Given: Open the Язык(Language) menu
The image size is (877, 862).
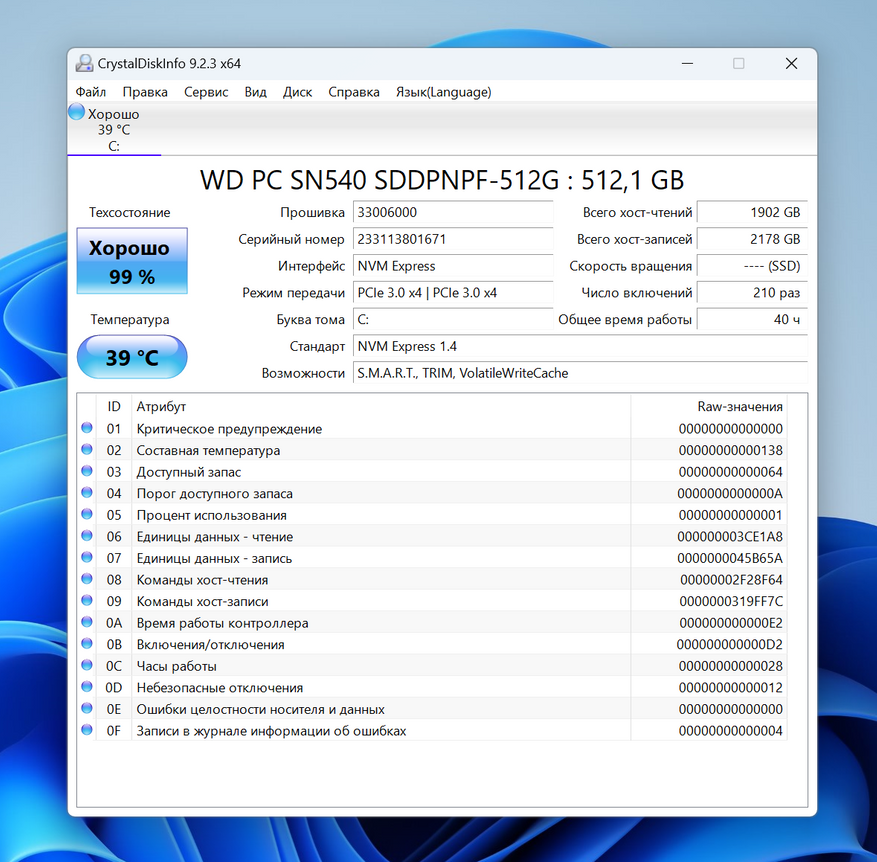Looking at the screenshot, I should (x=444, y=92).
